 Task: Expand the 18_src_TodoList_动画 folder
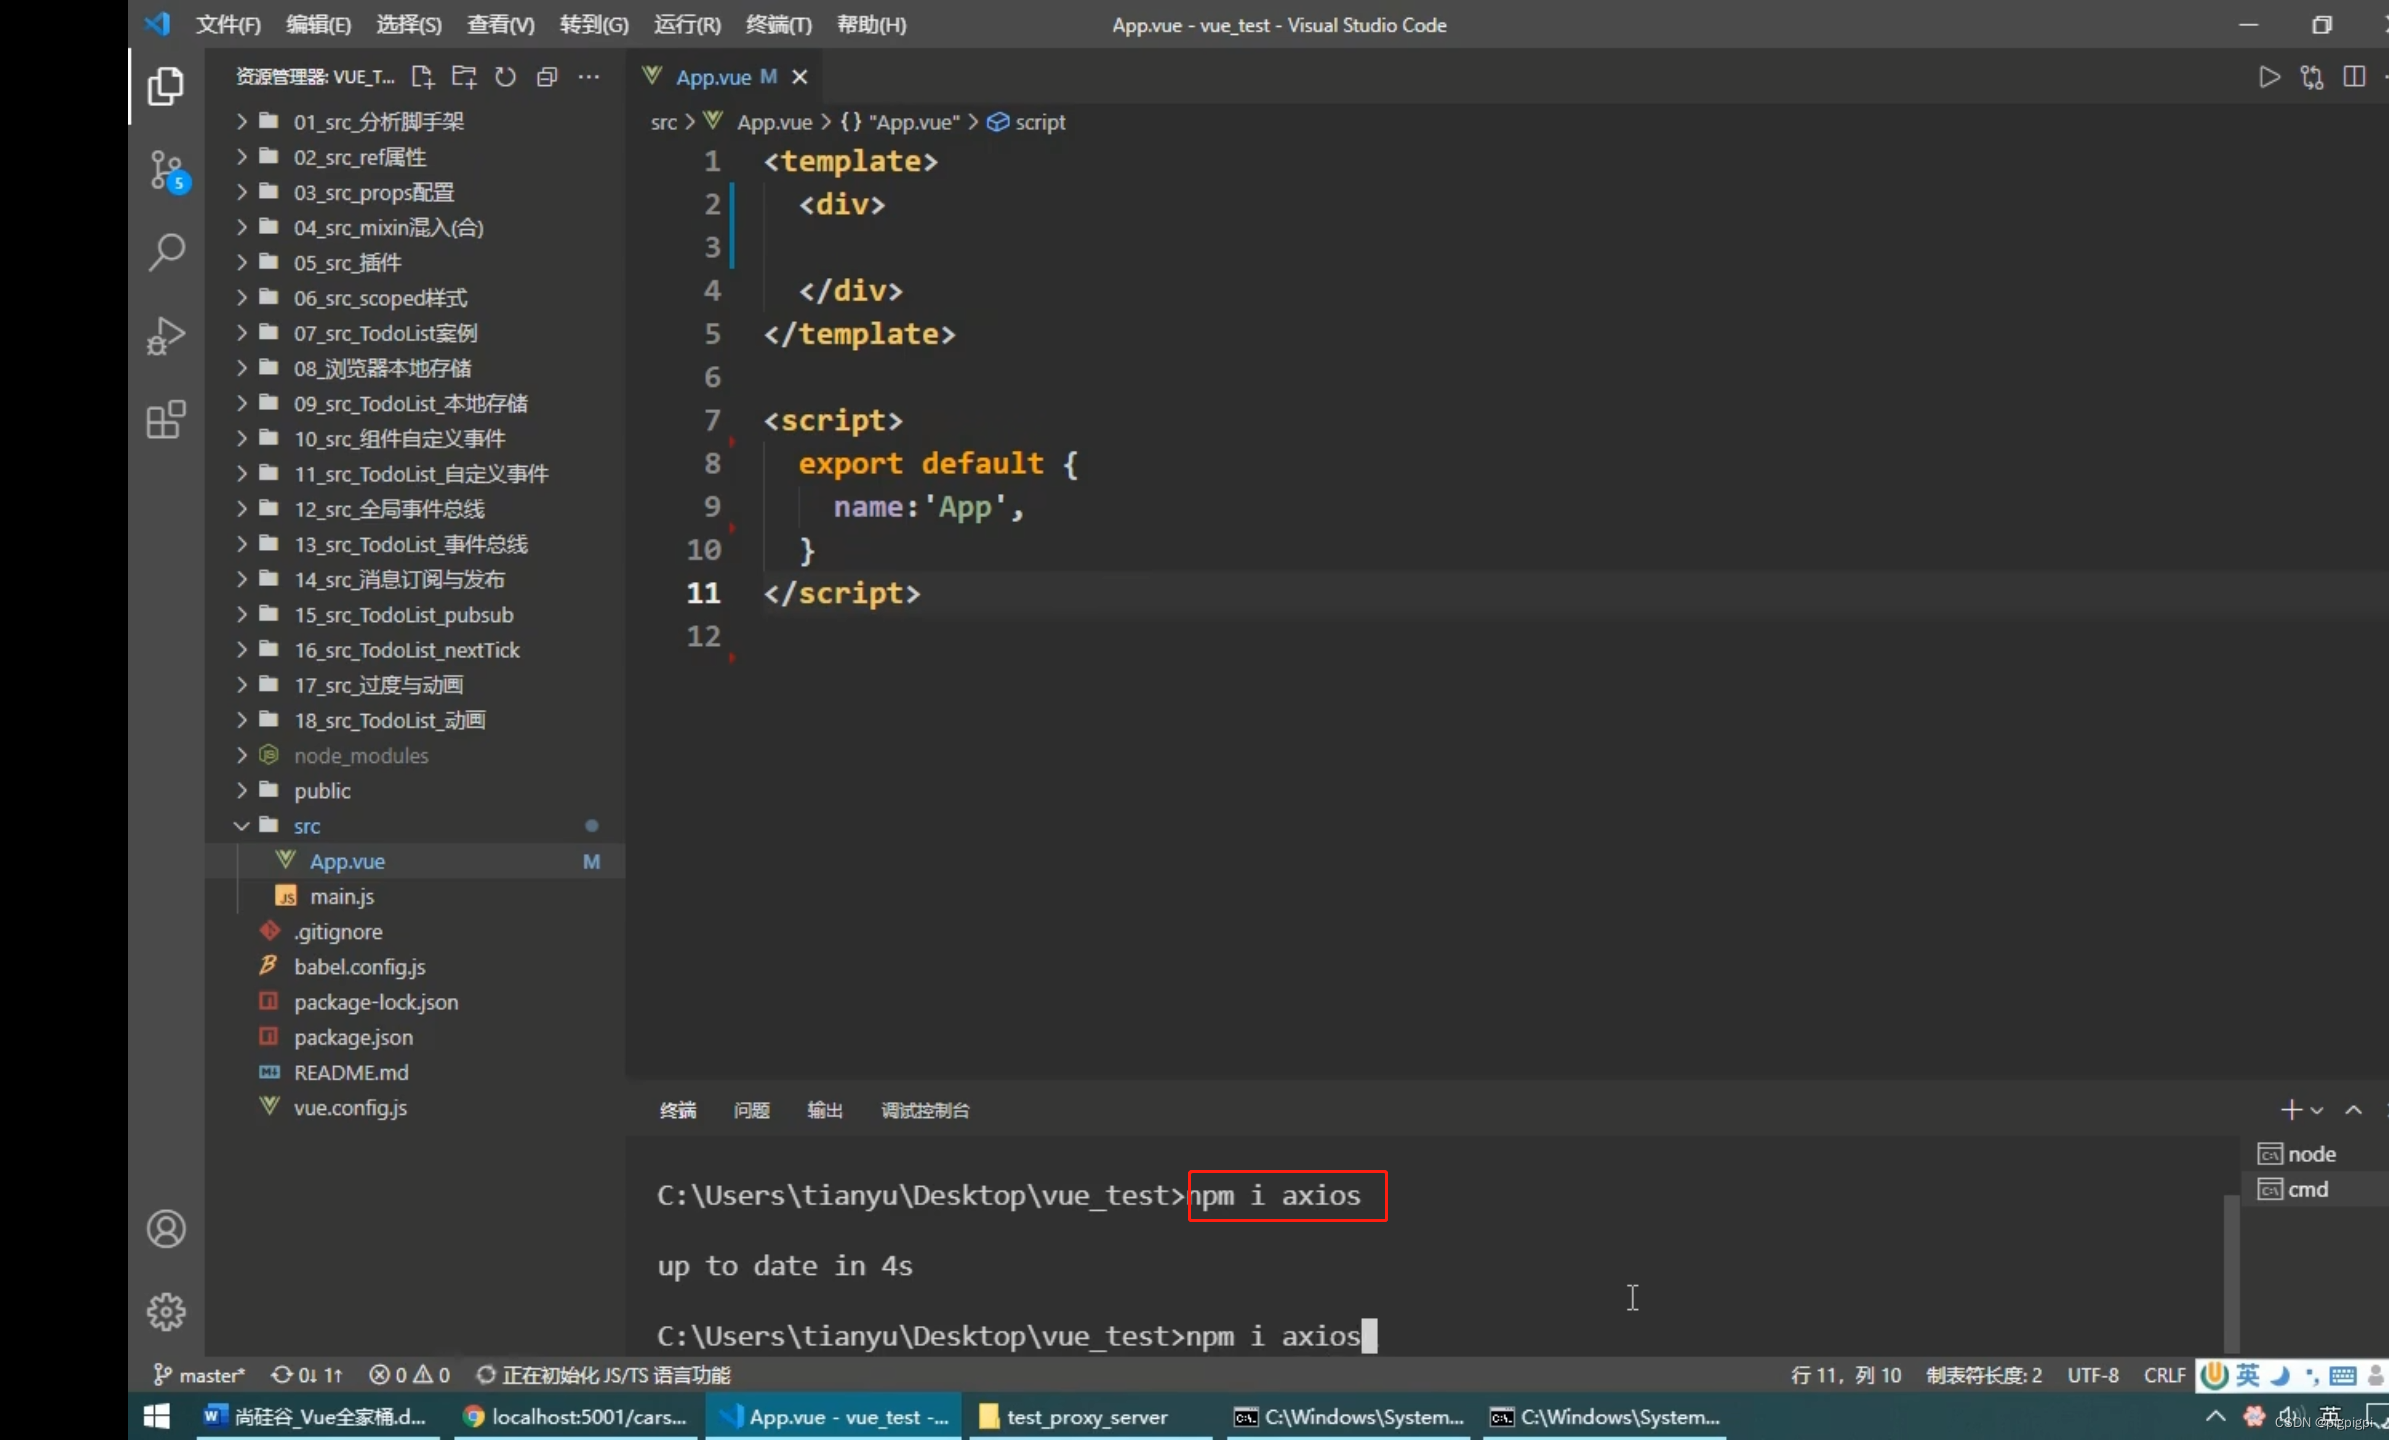(x=415, y=720)
